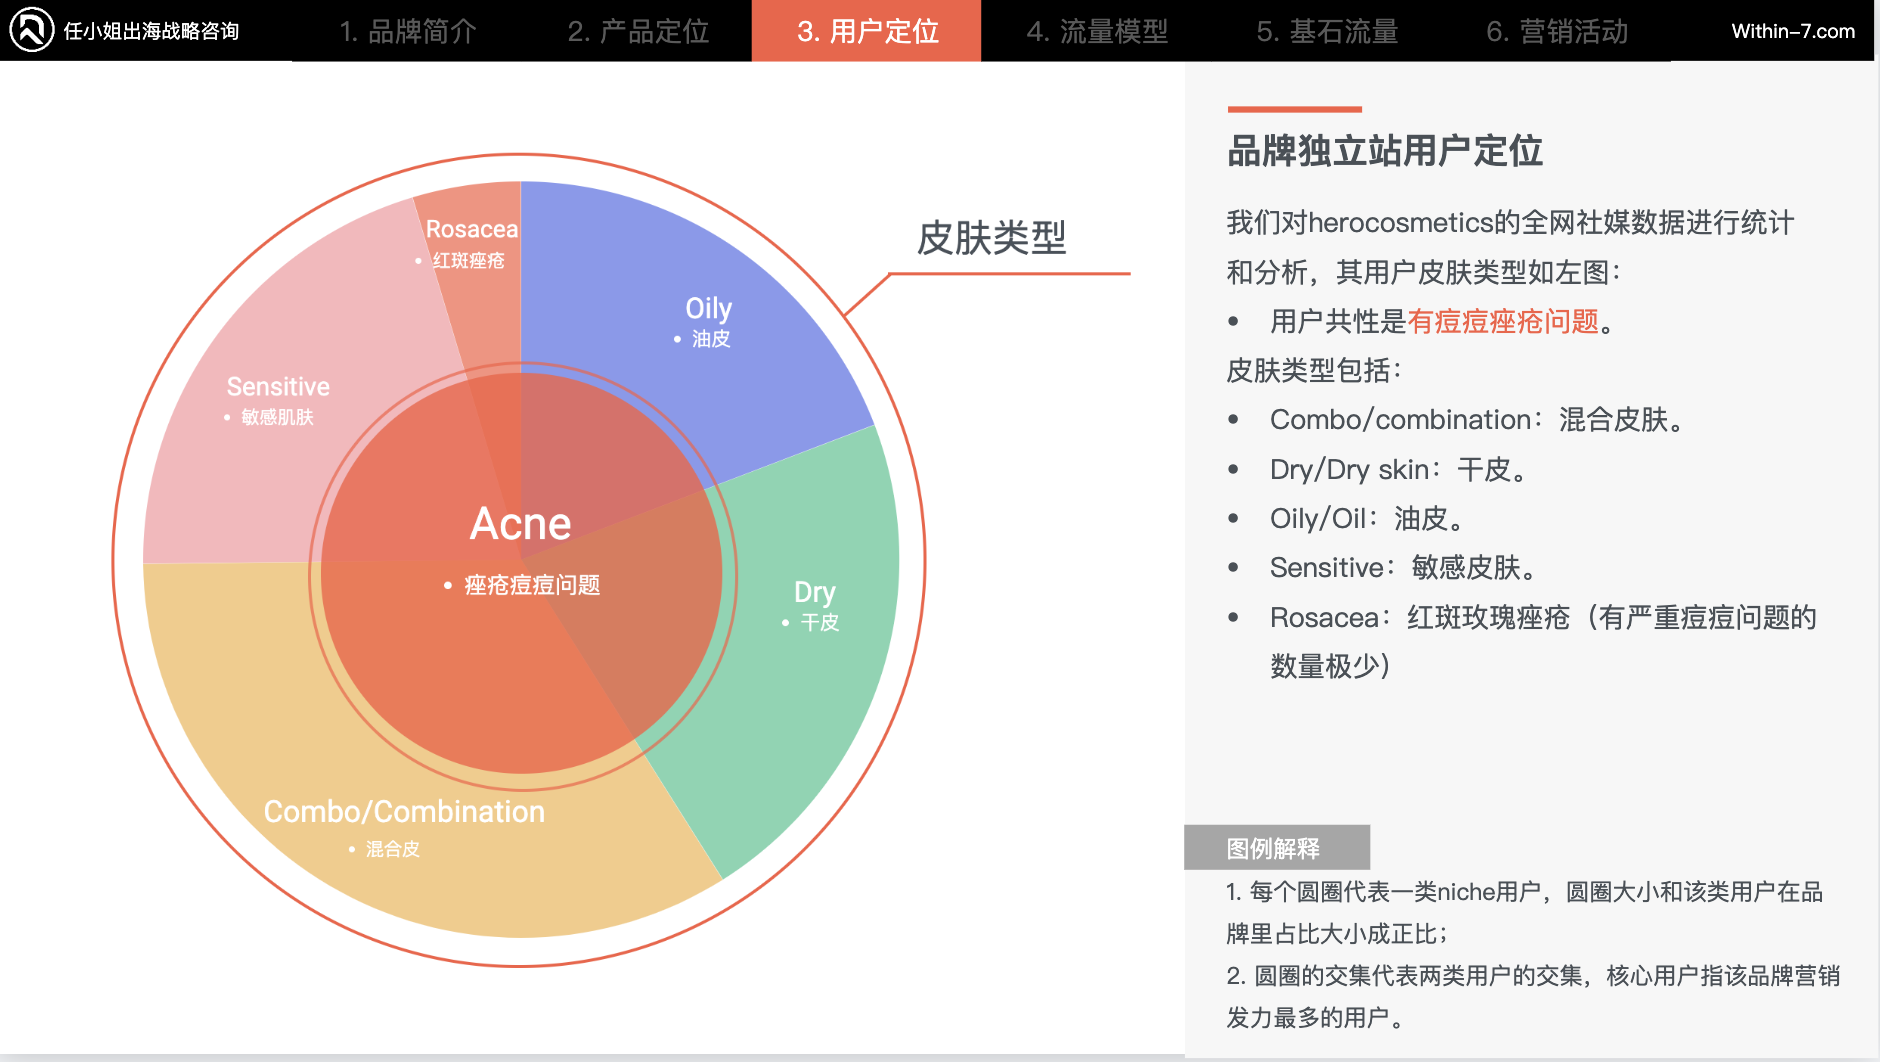
Task: Switch to the 6. 营销活动 tab
Action: (x=1557, y=32)
